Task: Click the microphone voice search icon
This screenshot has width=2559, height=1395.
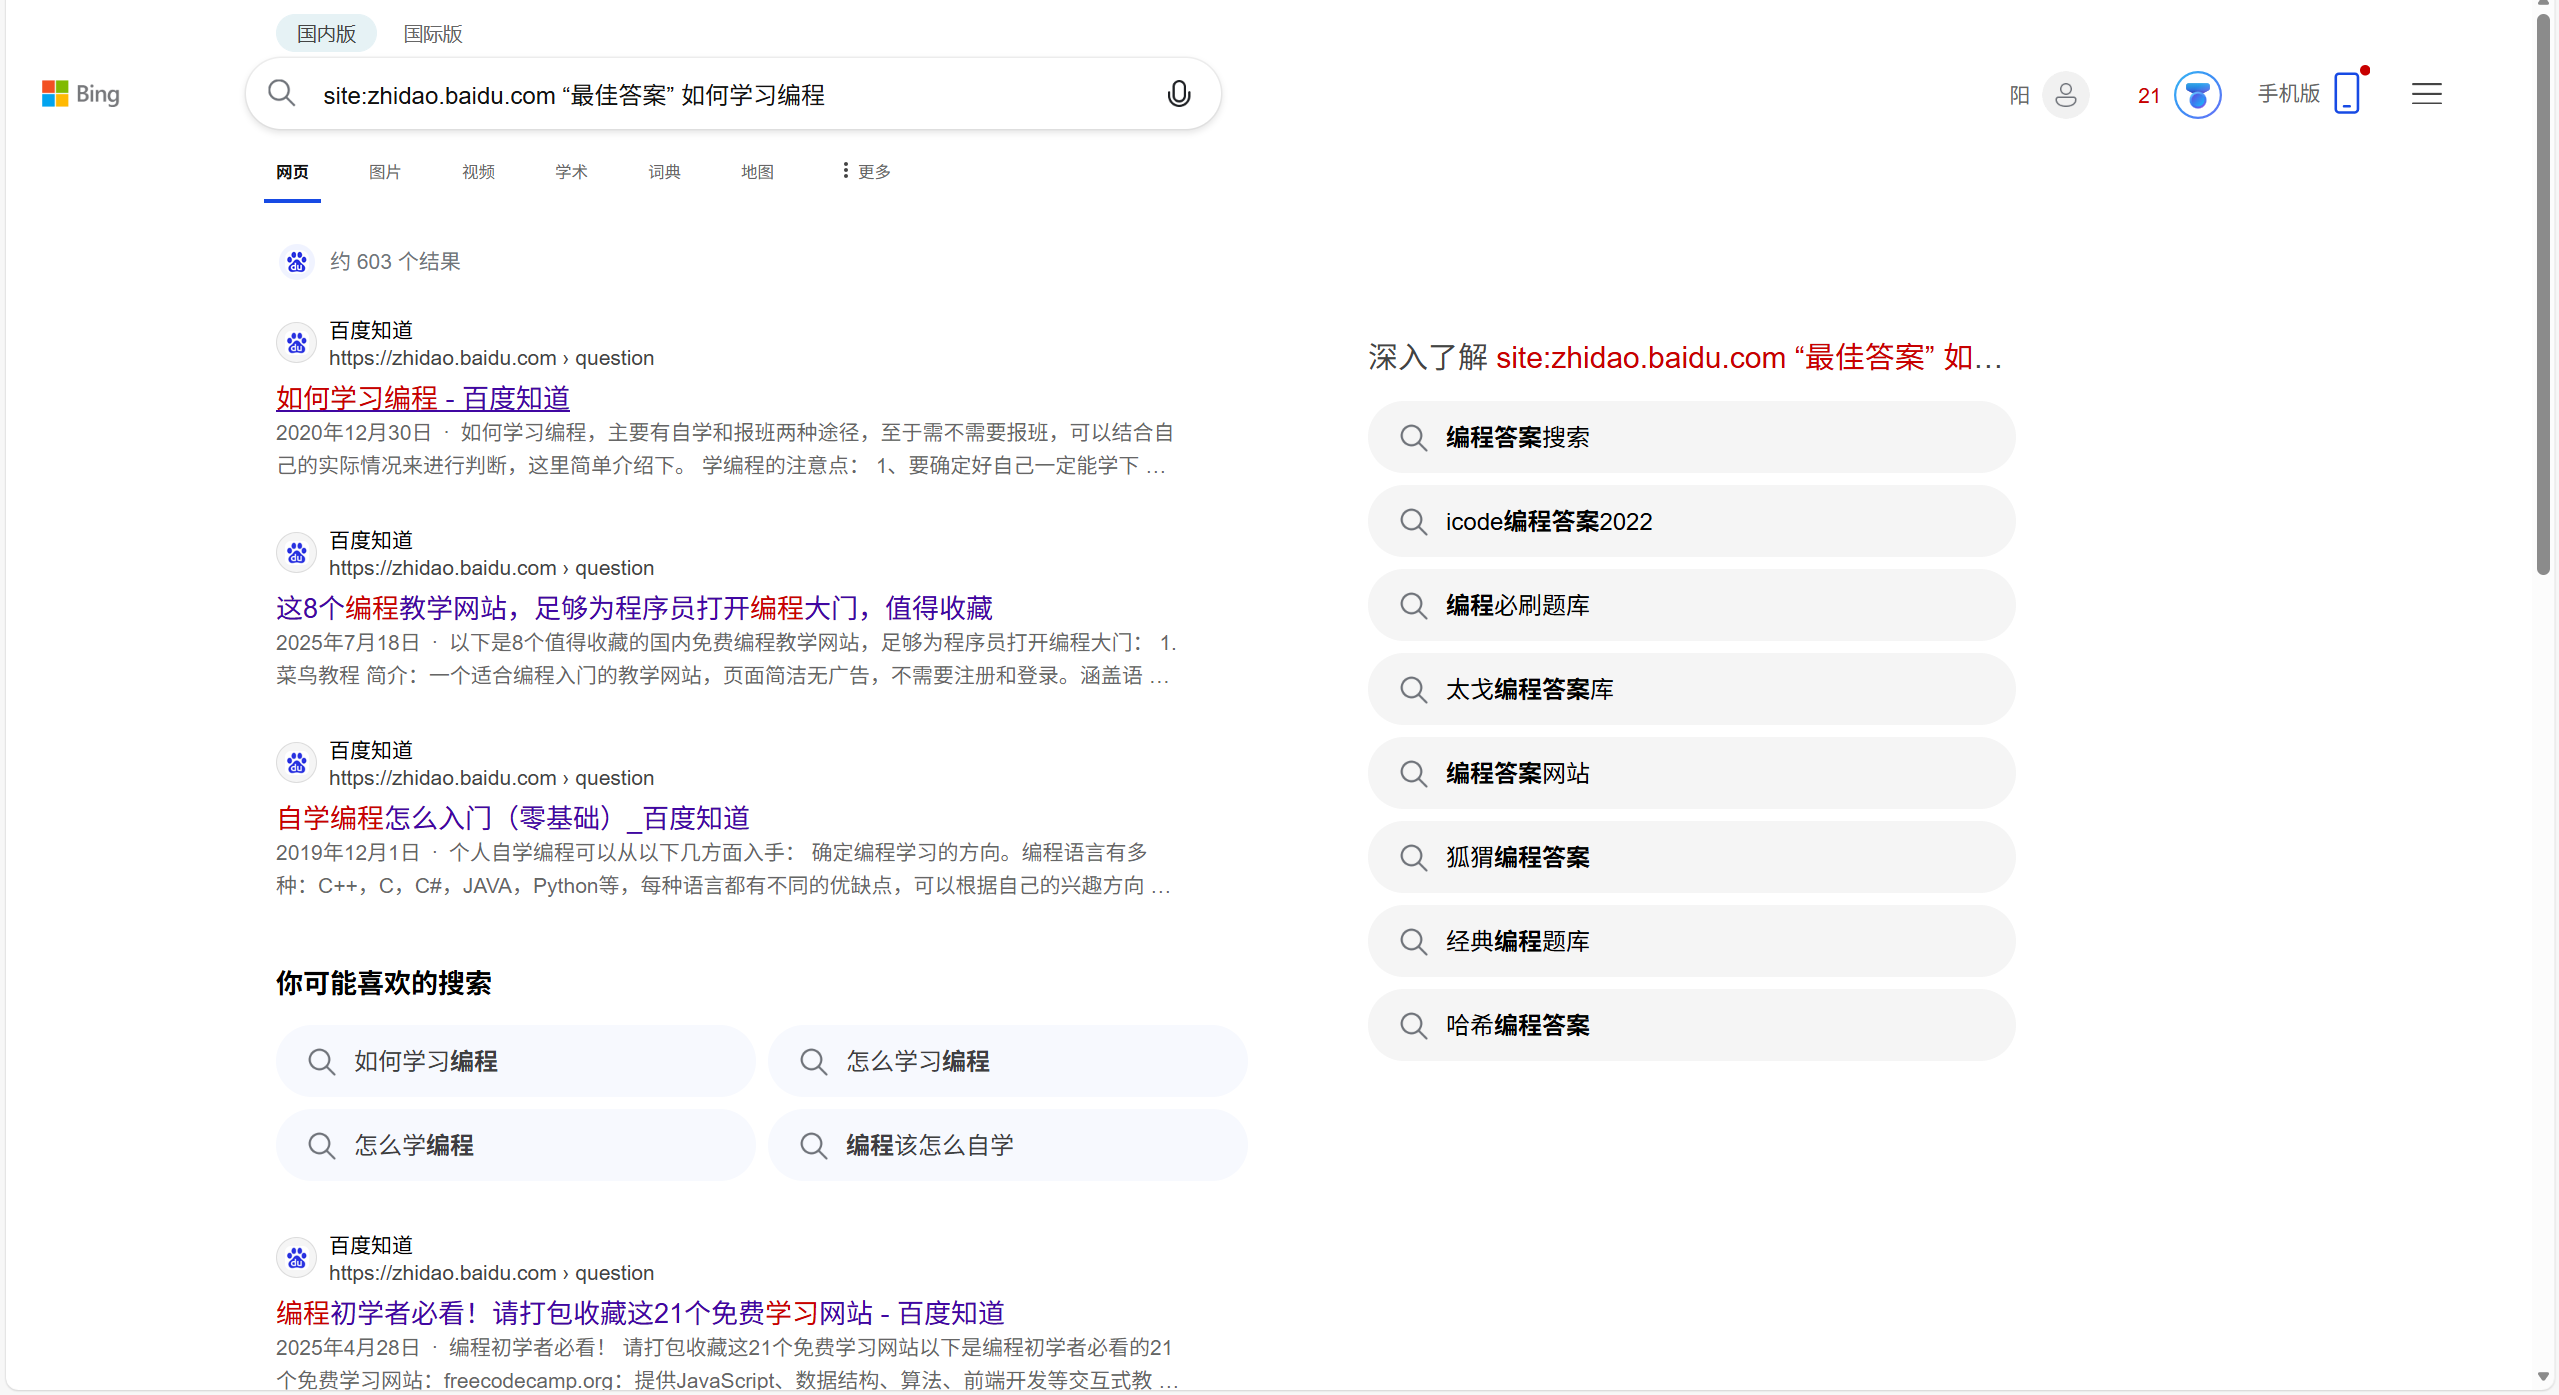Action: (1179, 94)
